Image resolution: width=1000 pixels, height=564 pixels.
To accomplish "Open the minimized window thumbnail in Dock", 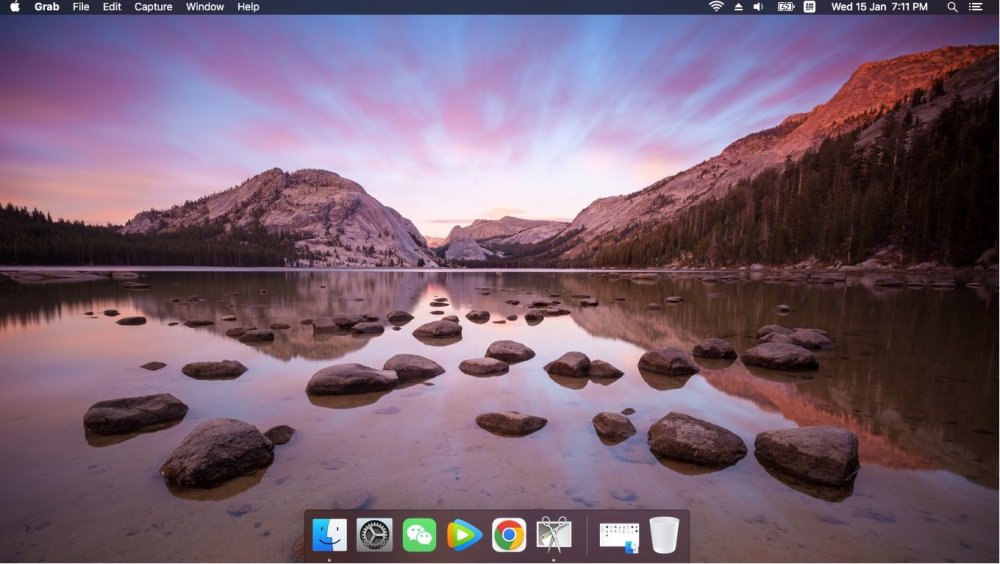I will pyautogui.click(x=619, y=537).
